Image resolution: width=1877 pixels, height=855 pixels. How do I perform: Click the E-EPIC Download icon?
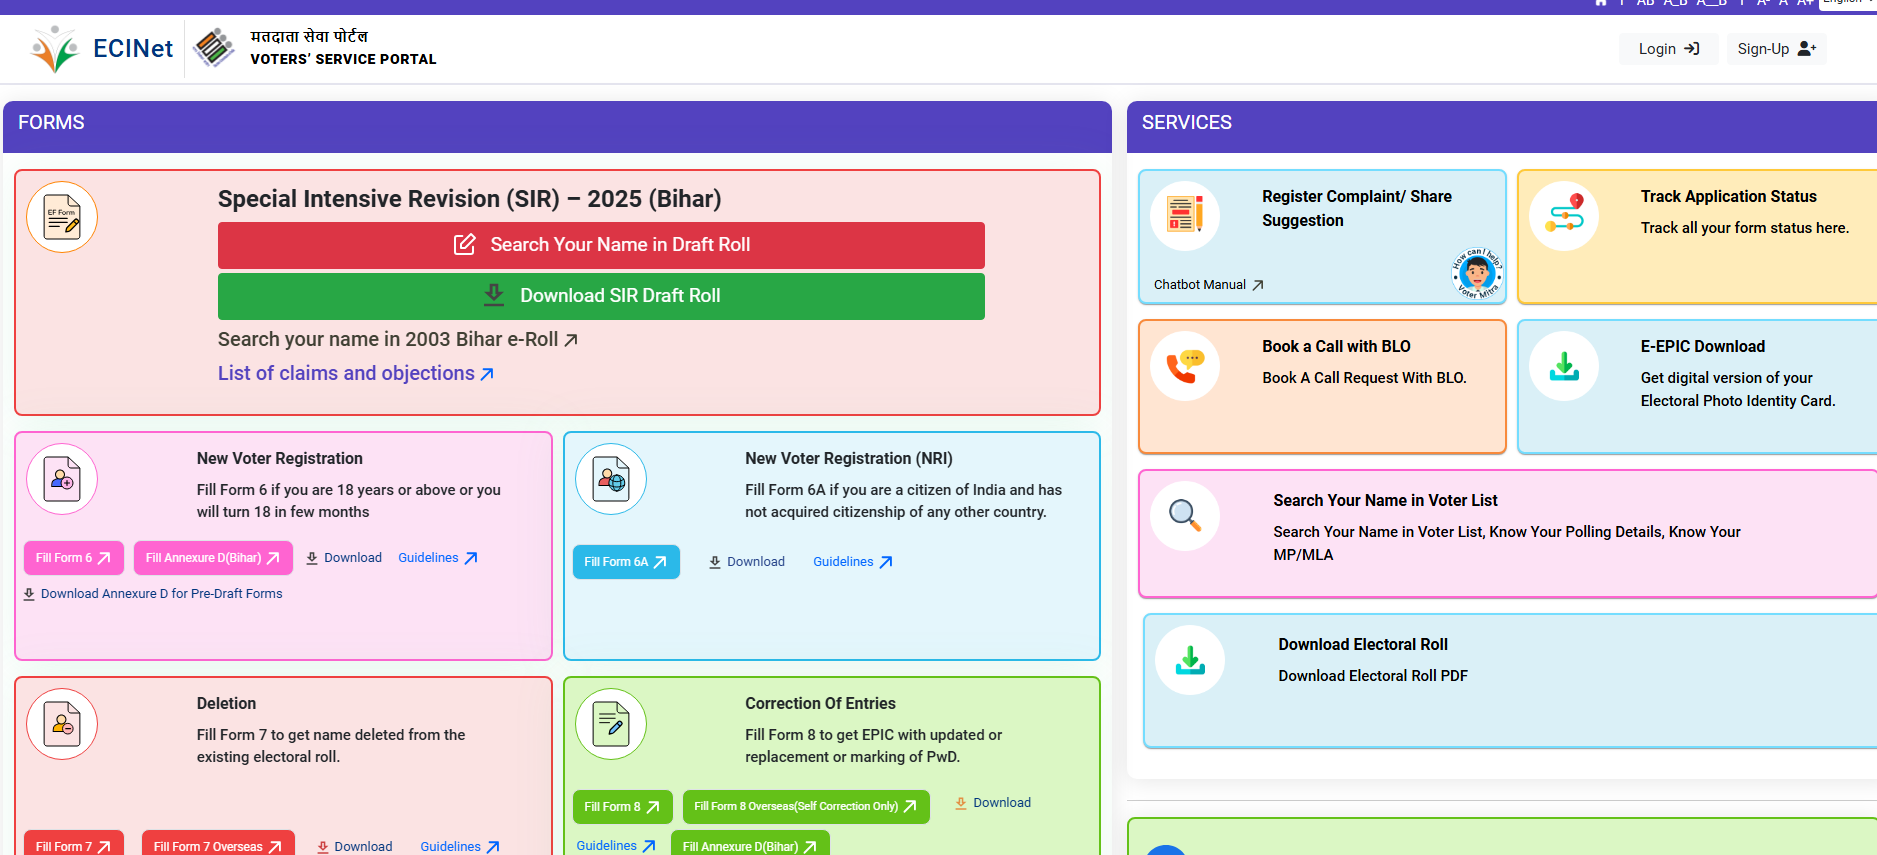point(1564,366)
